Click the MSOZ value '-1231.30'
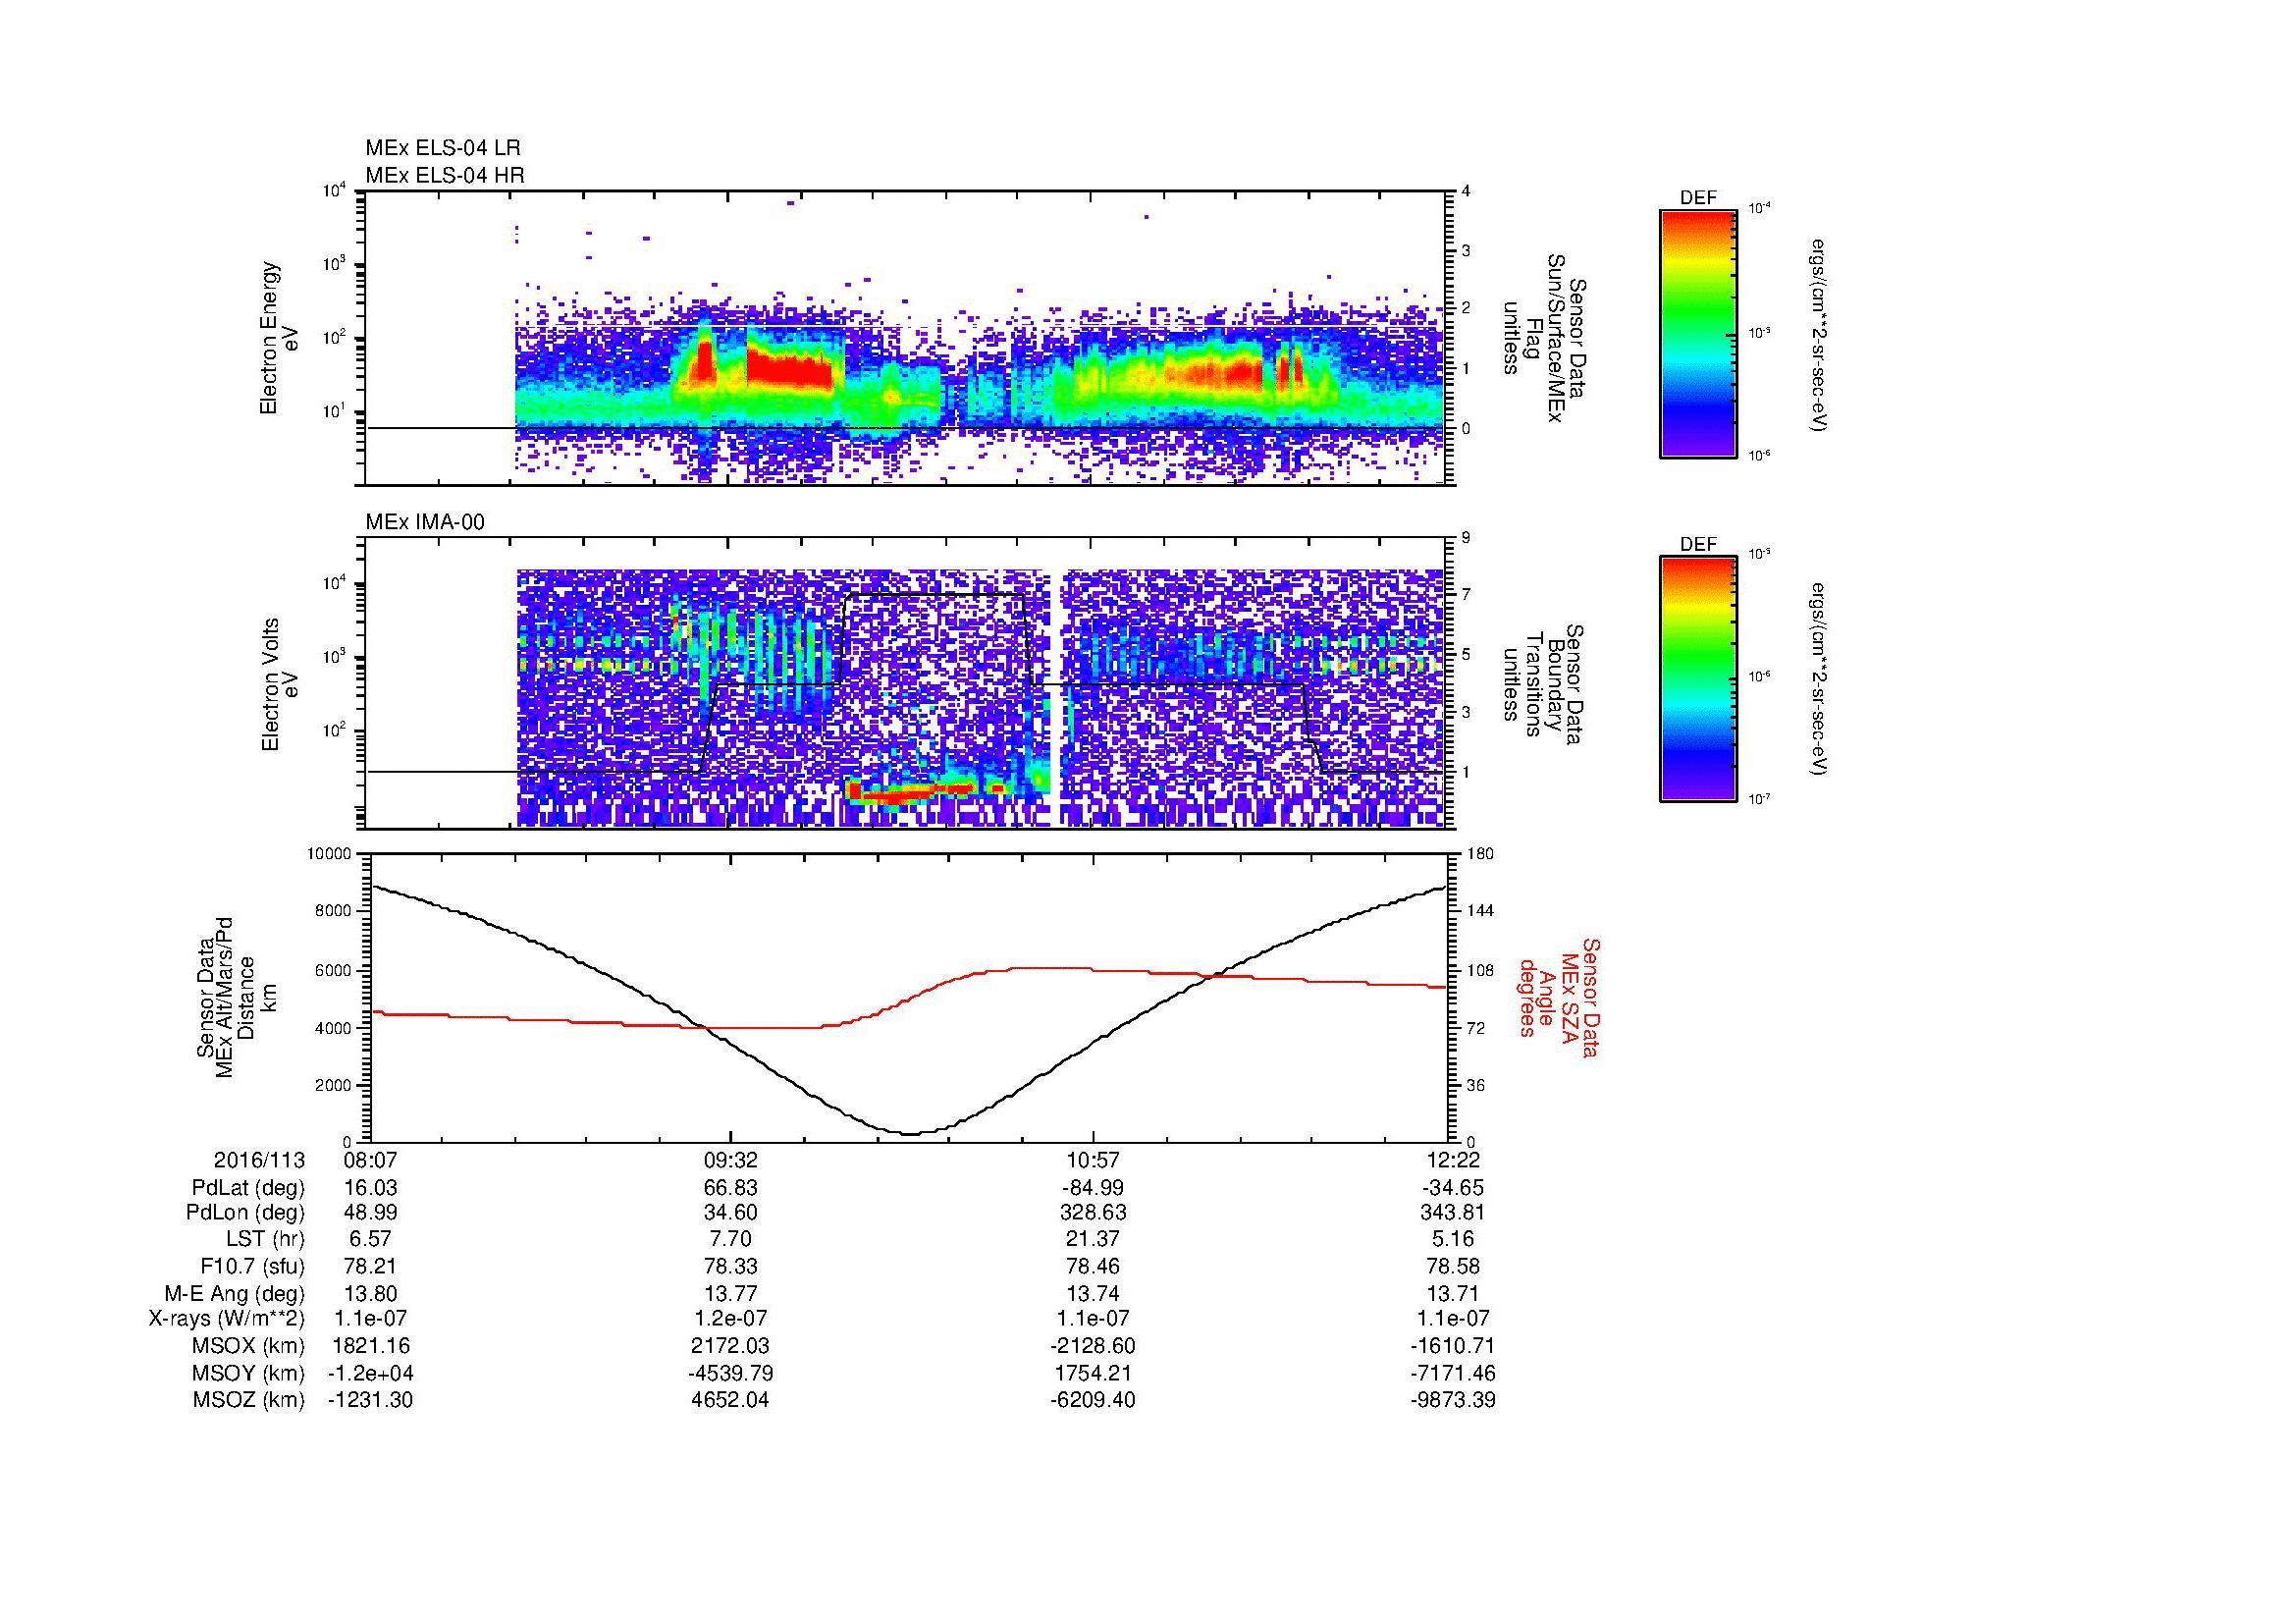The image size is (2296, 1623). [370, 1400]
